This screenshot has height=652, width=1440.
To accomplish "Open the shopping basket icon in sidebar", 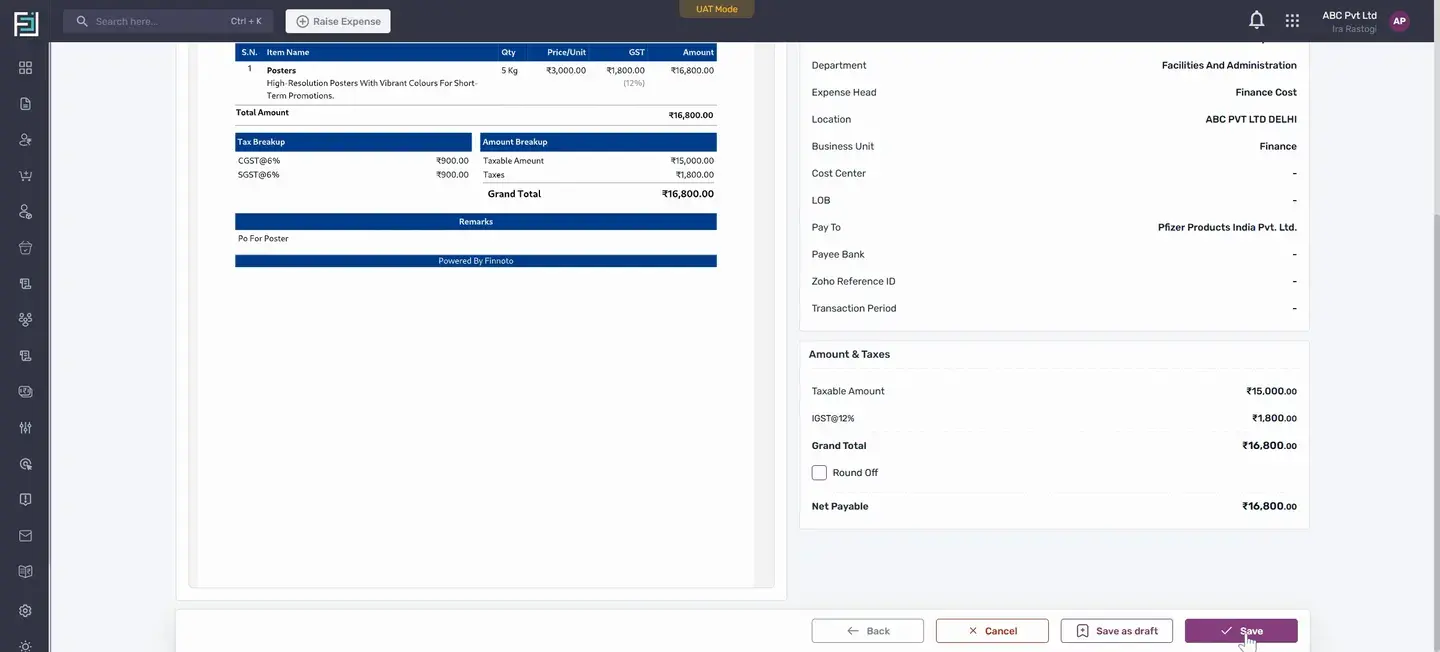I will 25,248.
